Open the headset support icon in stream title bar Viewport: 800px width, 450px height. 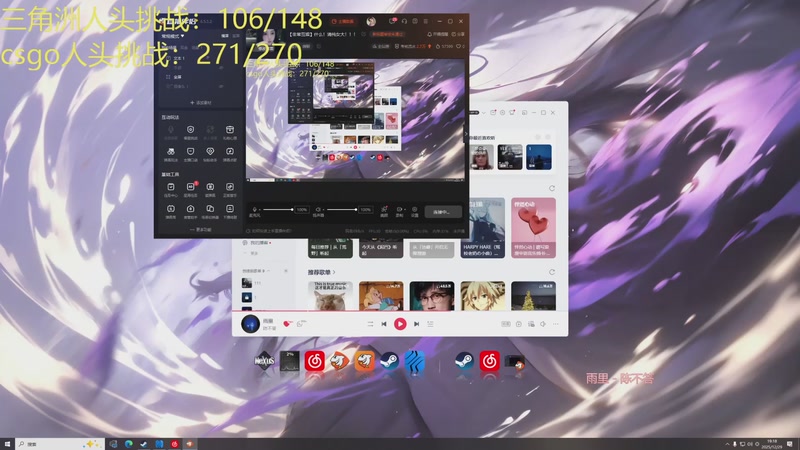click(404, 21)
